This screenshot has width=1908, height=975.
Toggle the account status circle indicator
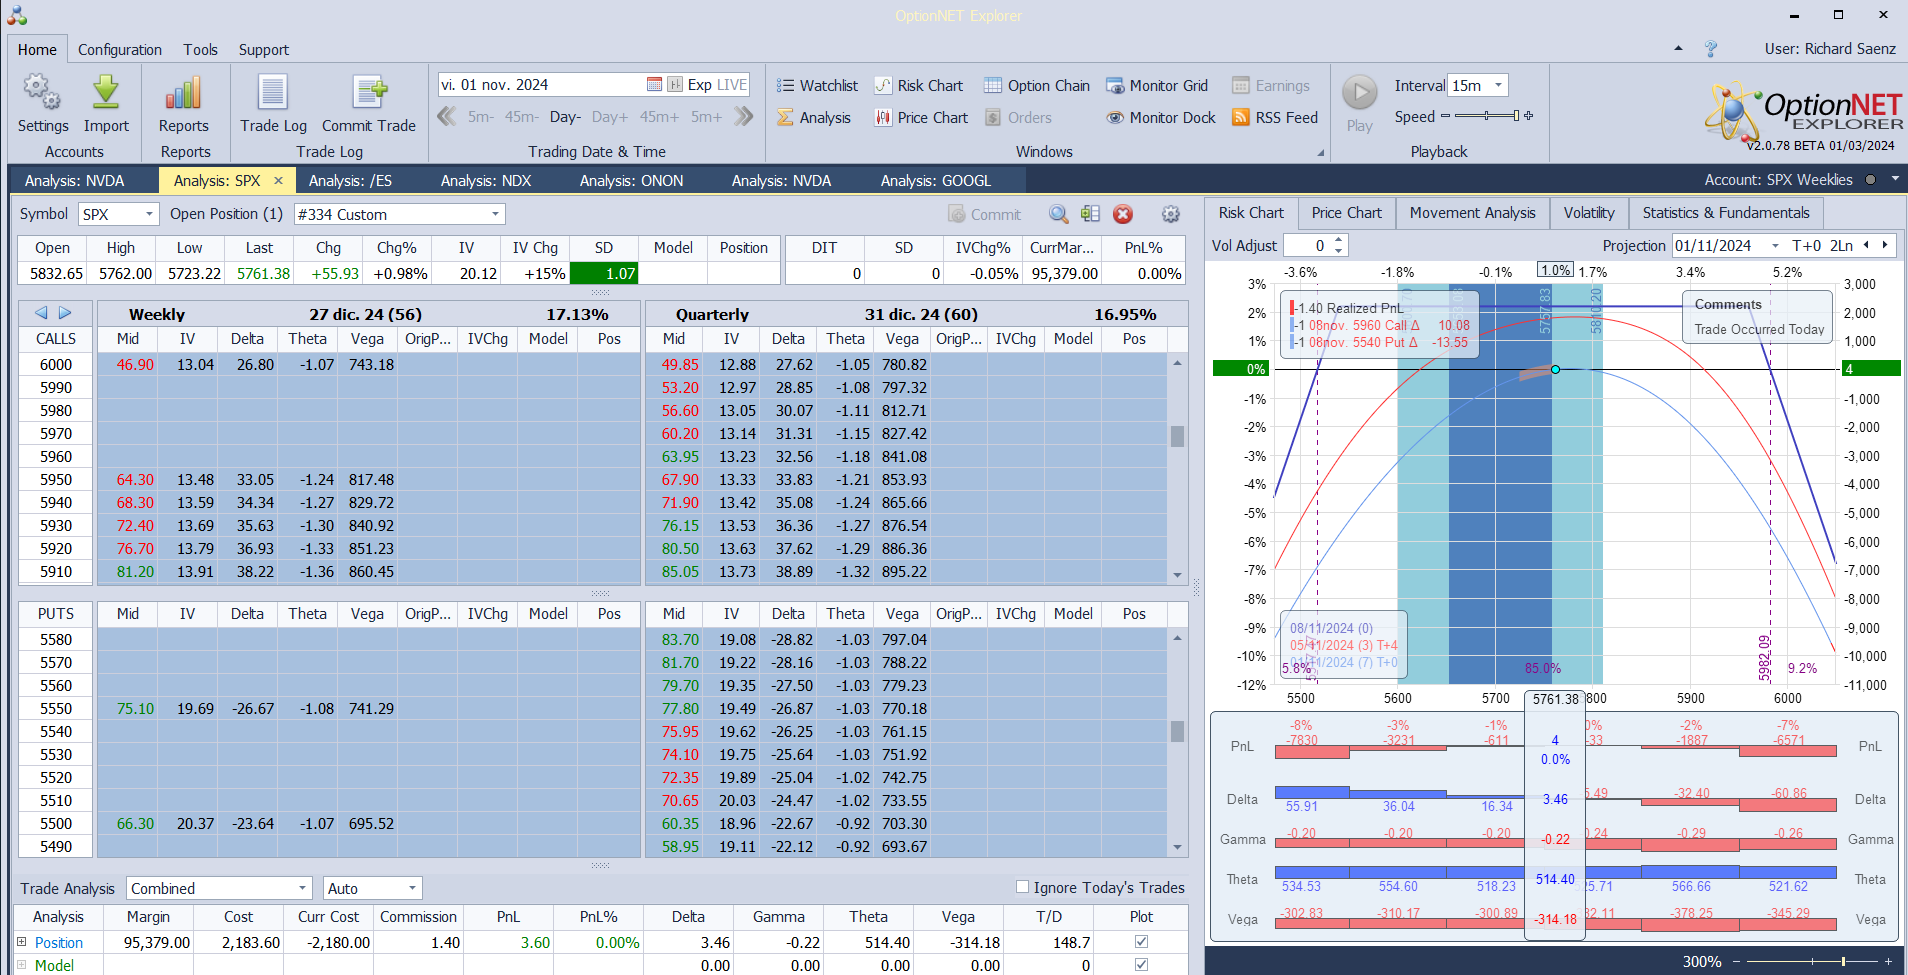pyautogui.click(x=1870, y=180)
